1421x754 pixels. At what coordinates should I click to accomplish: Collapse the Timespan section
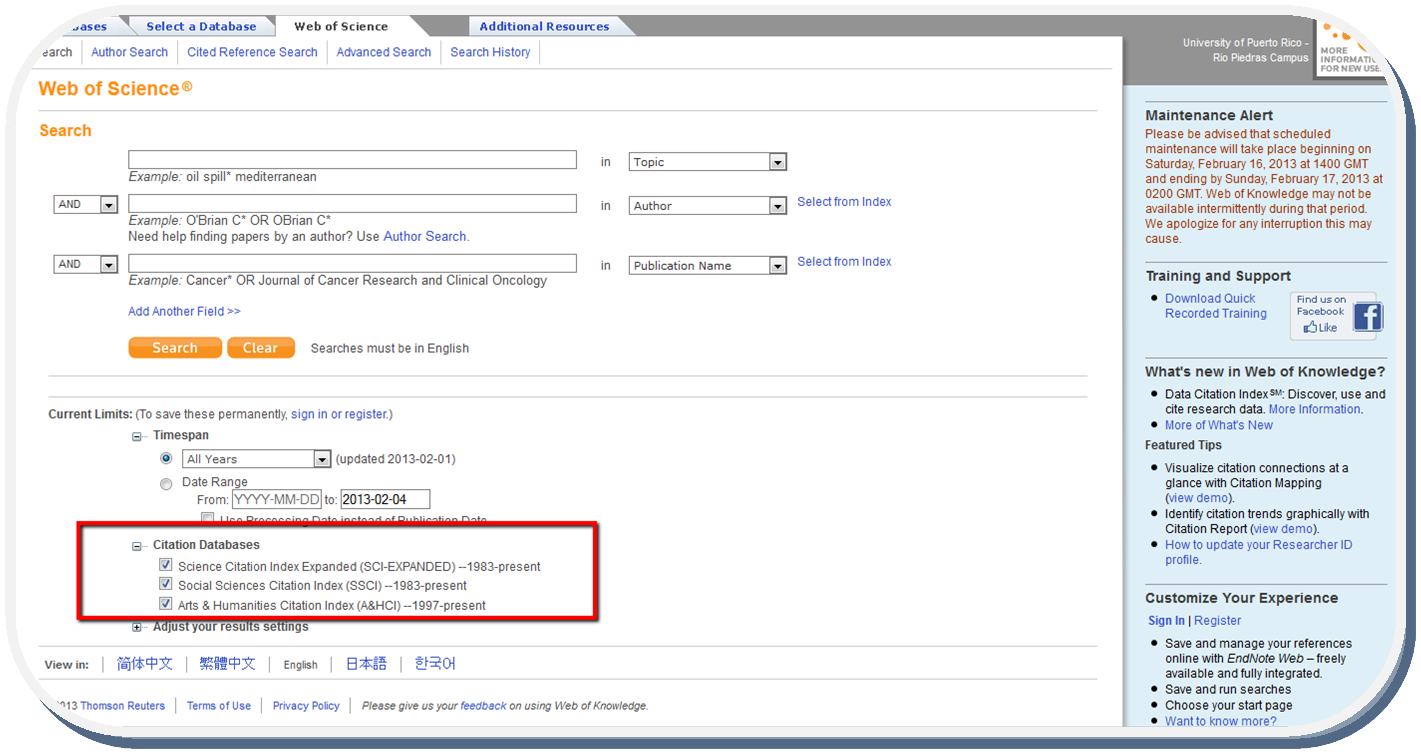137,436
